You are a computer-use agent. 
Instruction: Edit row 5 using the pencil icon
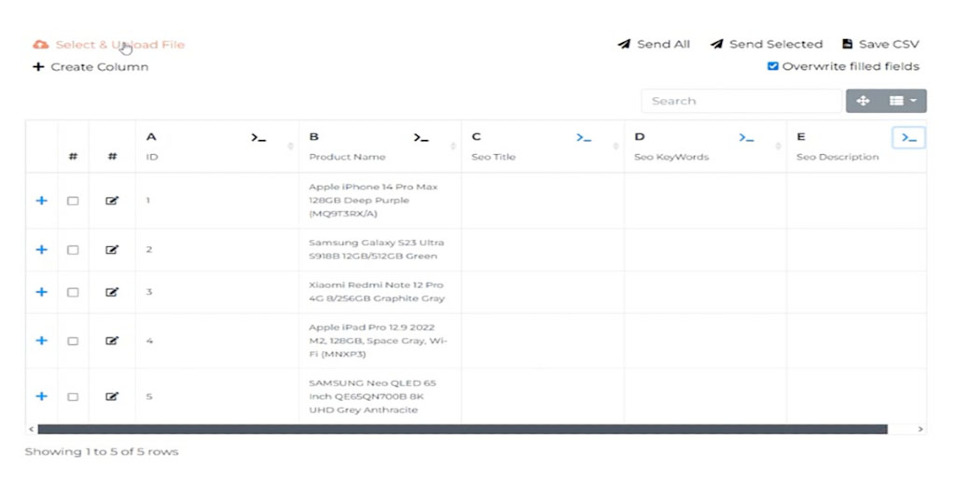[112, 396]
